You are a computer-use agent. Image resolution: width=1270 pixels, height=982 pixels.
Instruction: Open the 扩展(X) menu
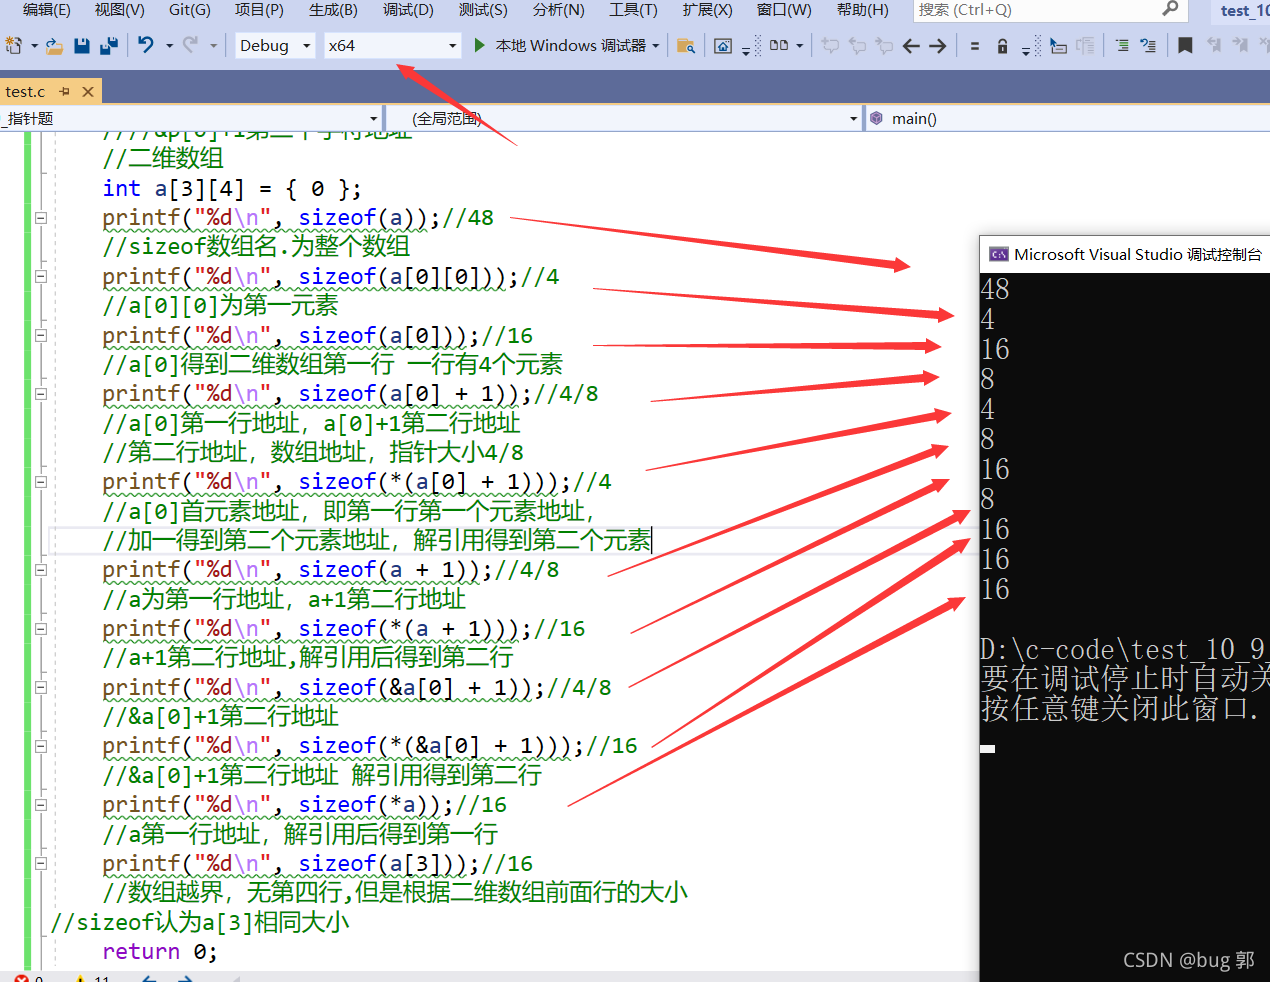coord(707,10)
